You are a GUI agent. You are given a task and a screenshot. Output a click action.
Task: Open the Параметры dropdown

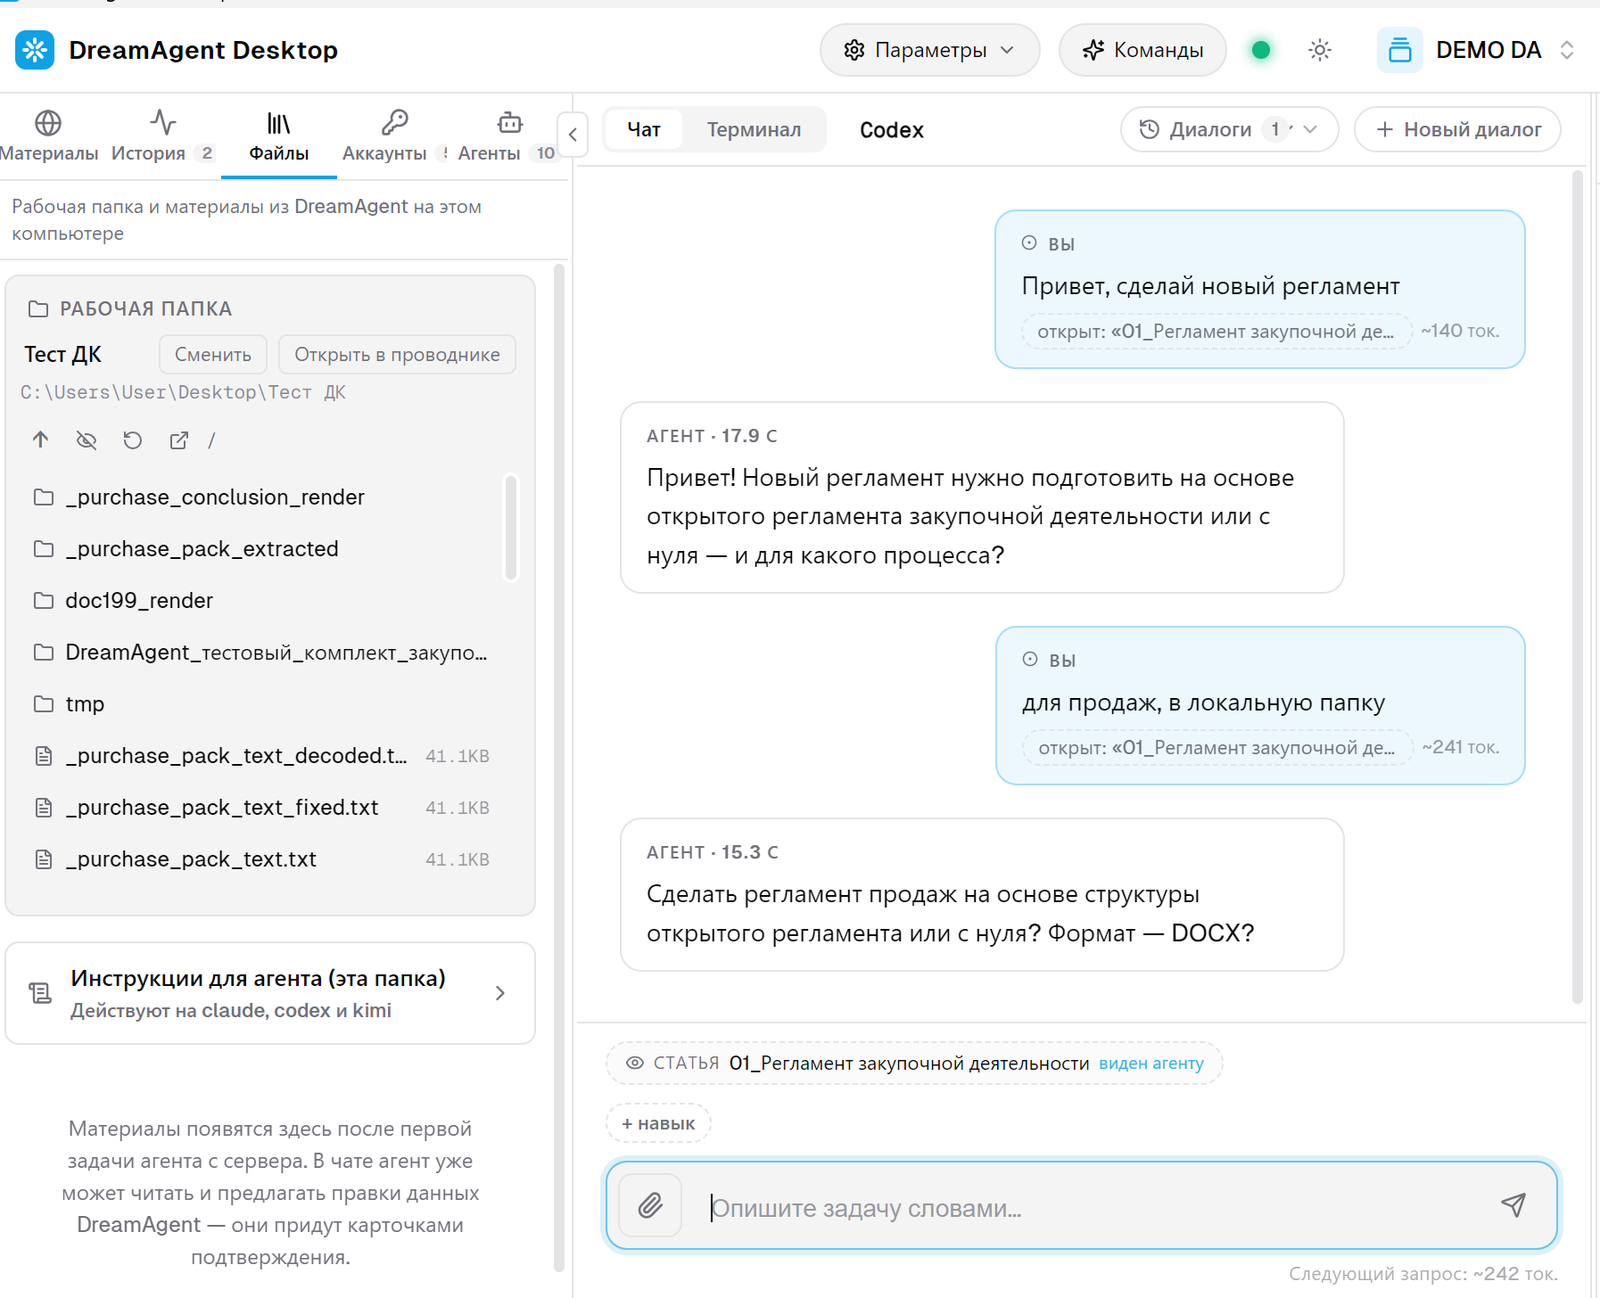(x=929, y=50)
